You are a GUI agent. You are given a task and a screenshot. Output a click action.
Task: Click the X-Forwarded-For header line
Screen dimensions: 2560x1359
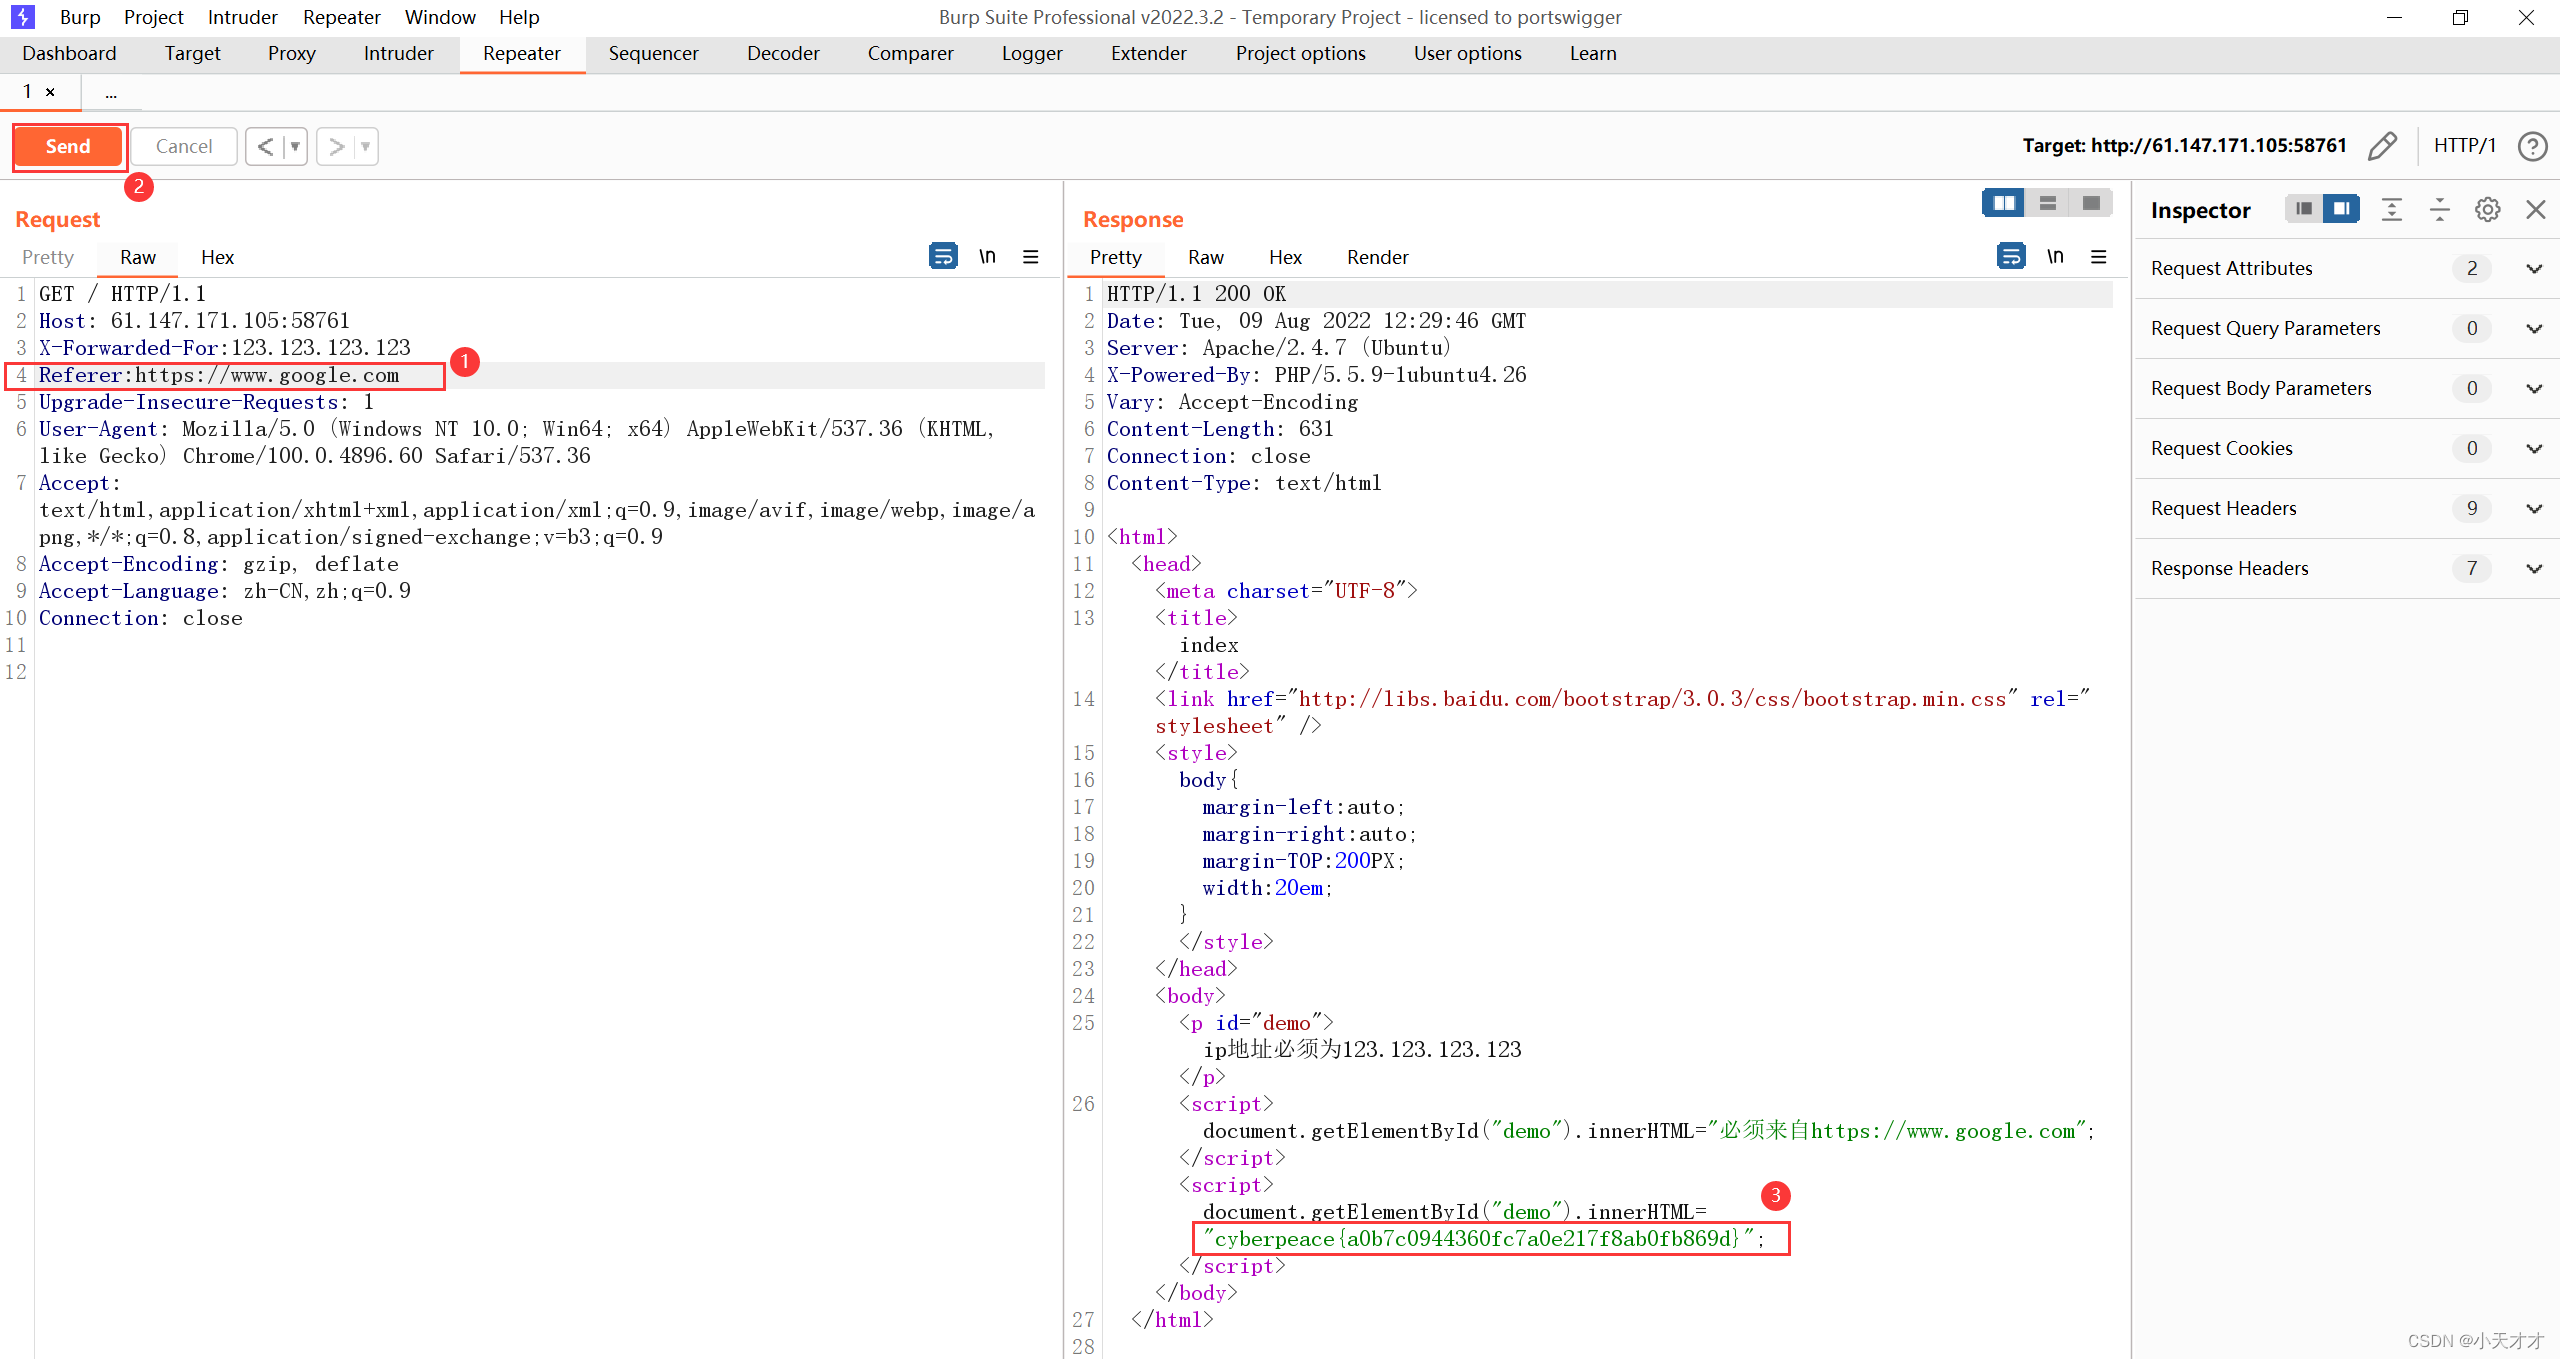(225, 348)
